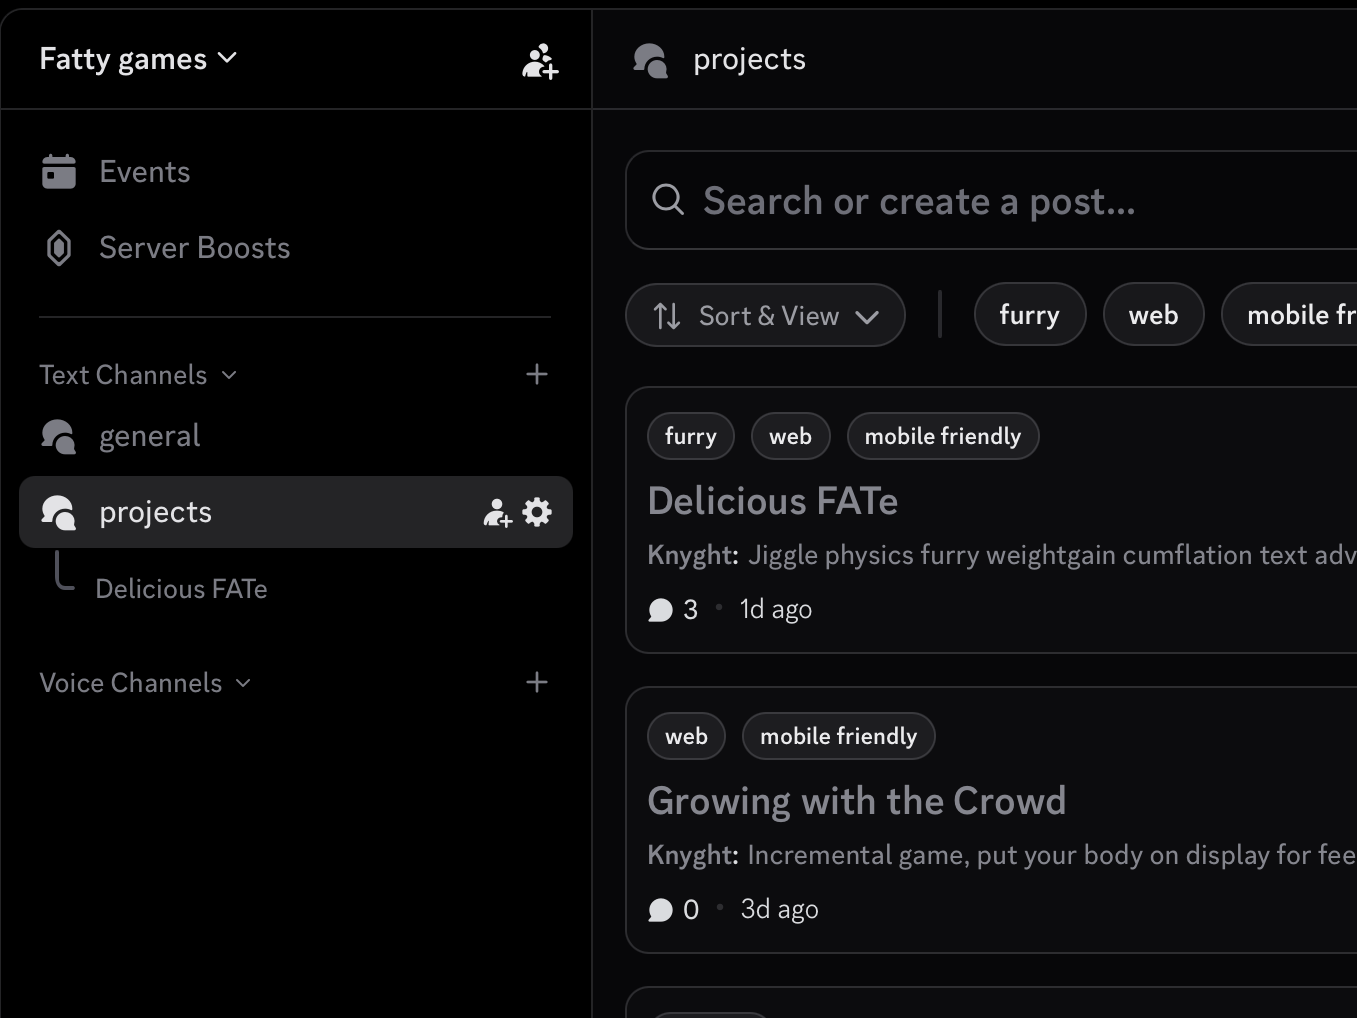Open Server Boosts gem icon
The image size is (1357, 1018).
[x=59, y=248]
